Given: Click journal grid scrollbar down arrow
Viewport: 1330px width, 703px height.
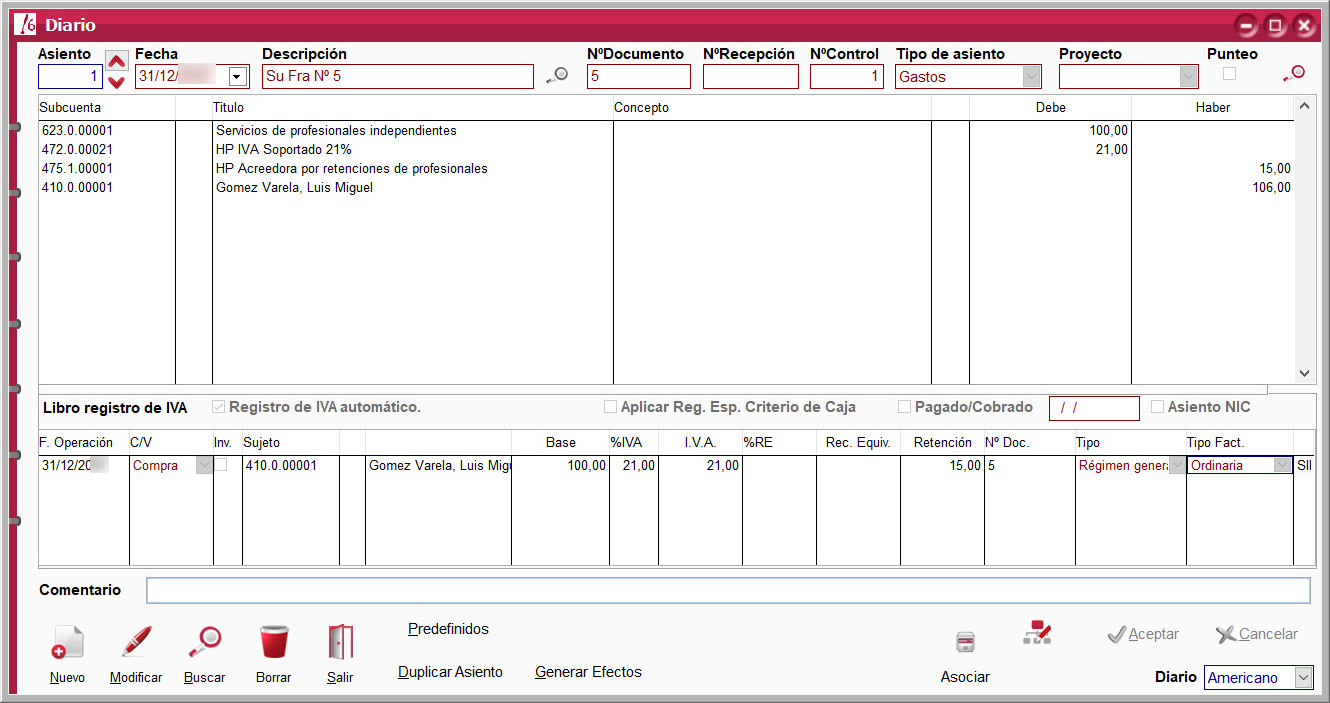Looking at the screenshot, I should [1303, 373].
